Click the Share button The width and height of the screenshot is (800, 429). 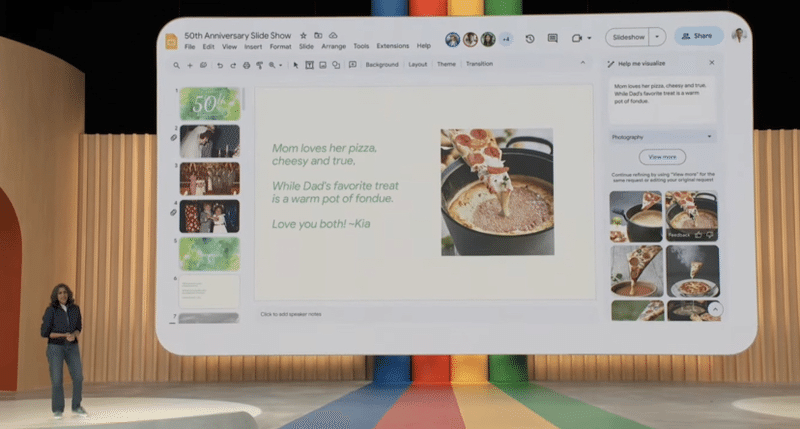click(698, 36)
